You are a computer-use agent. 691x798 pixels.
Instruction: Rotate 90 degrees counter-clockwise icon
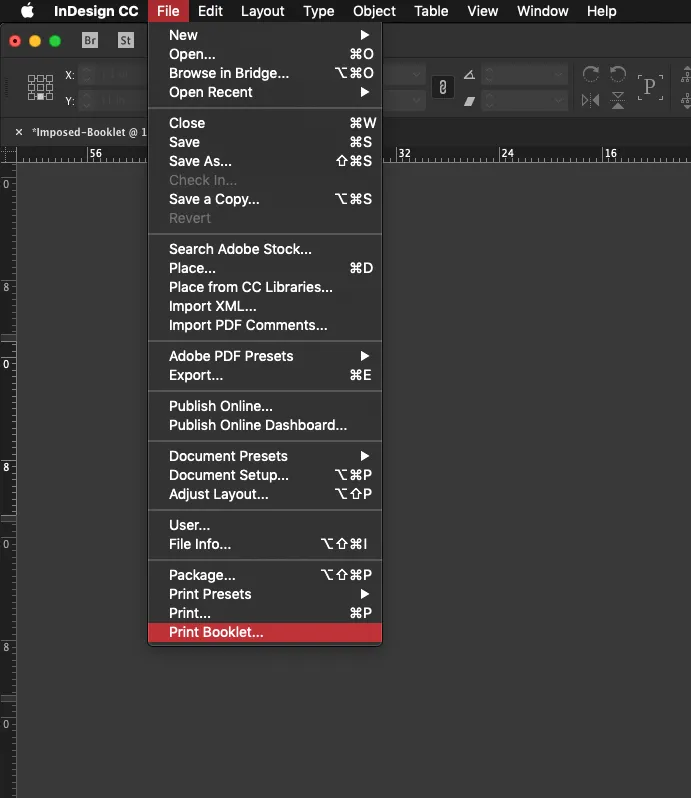(618, 74)
